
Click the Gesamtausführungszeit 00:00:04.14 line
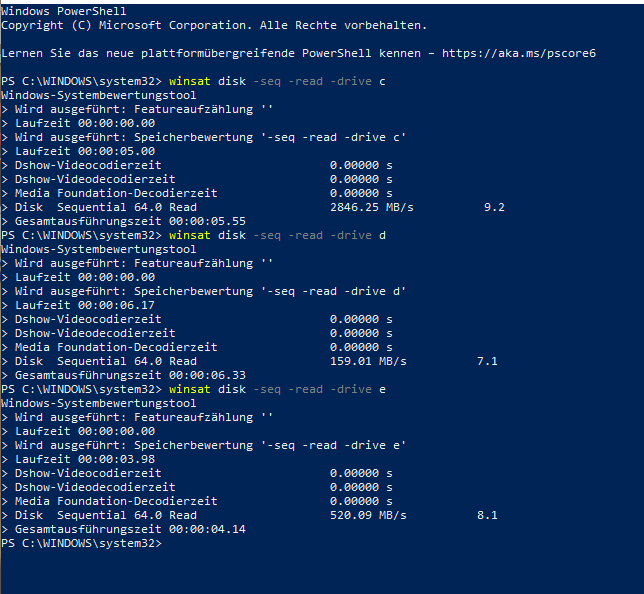tap(123, 530)
